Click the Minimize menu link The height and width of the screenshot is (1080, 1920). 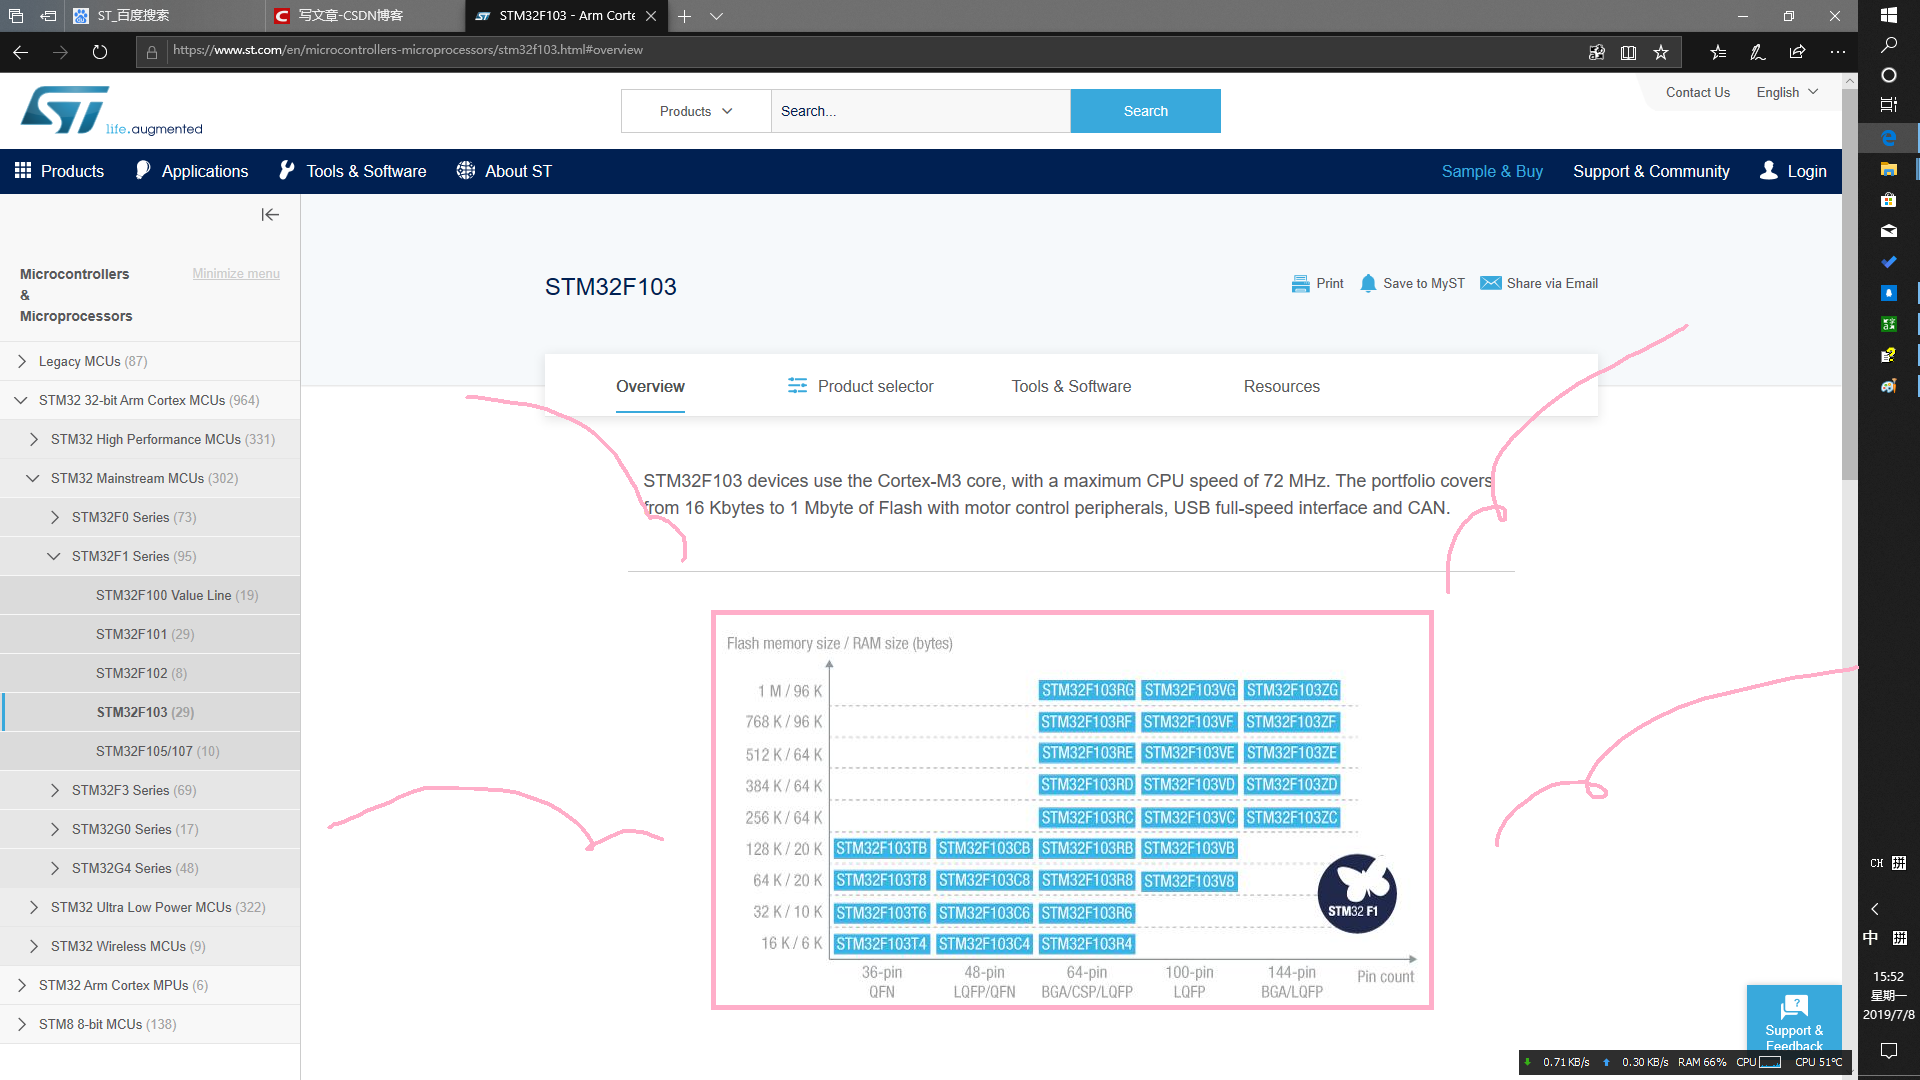coord(236,274)
